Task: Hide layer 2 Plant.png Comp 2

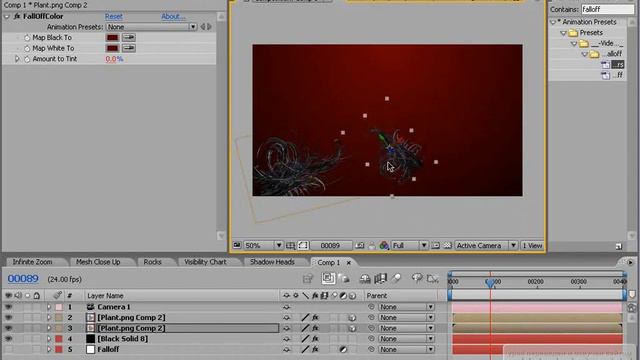Action: [8, 317]
